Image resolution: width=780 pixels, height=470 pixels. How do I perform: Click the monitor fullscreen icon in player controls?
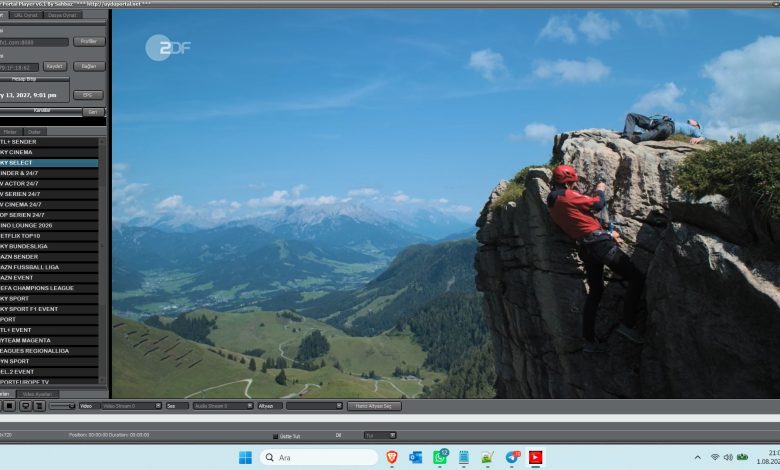click(x=25, y=406)
